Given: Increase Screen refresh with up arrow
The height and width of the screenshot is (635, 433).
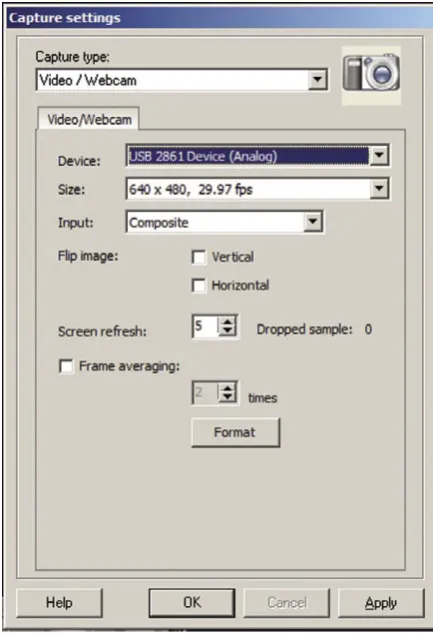Looking at the screenshot, I should pos(228,322).
